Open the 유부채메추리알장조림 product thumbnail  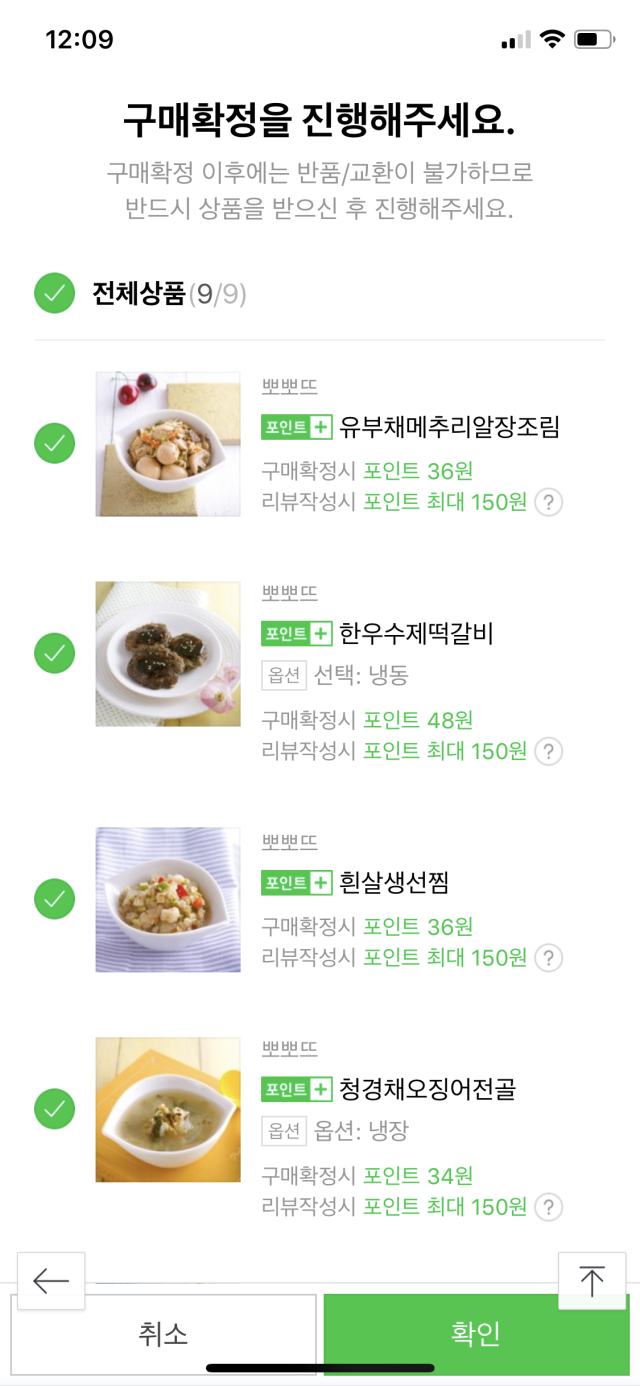[168, 444]
